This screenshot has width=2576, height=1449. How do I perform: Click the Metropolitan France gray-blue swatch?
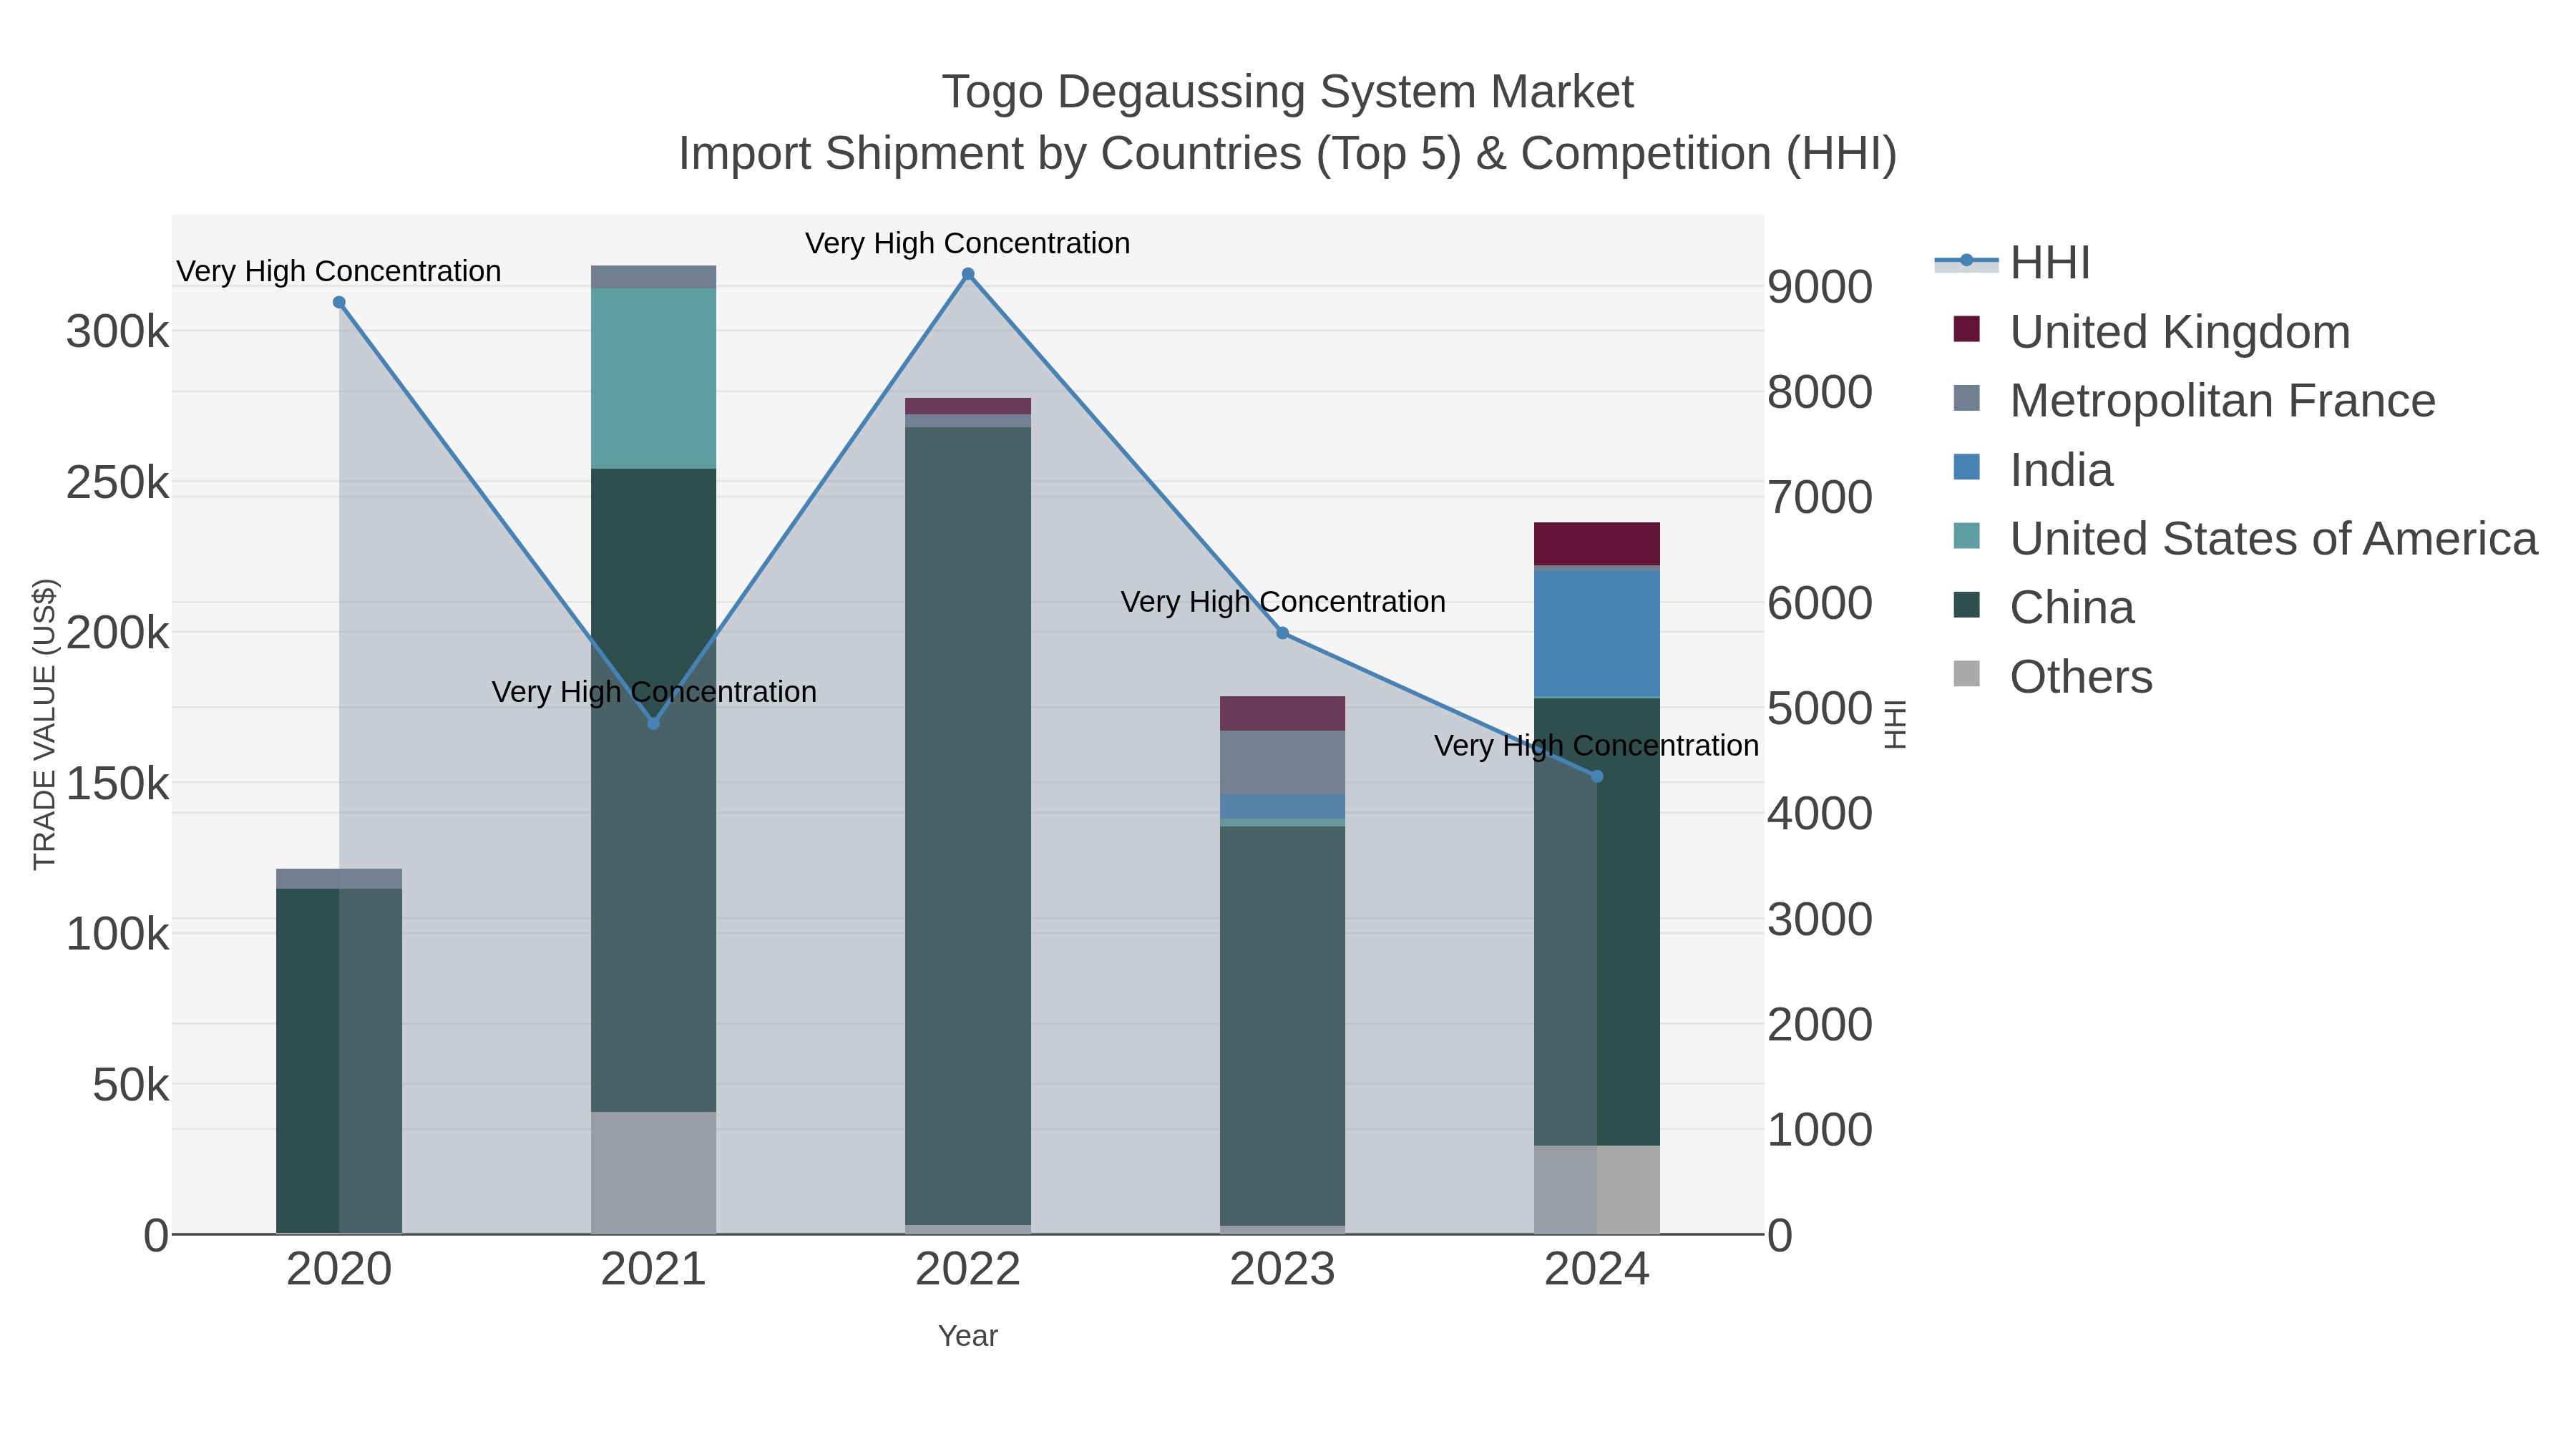pos(1966,398)
